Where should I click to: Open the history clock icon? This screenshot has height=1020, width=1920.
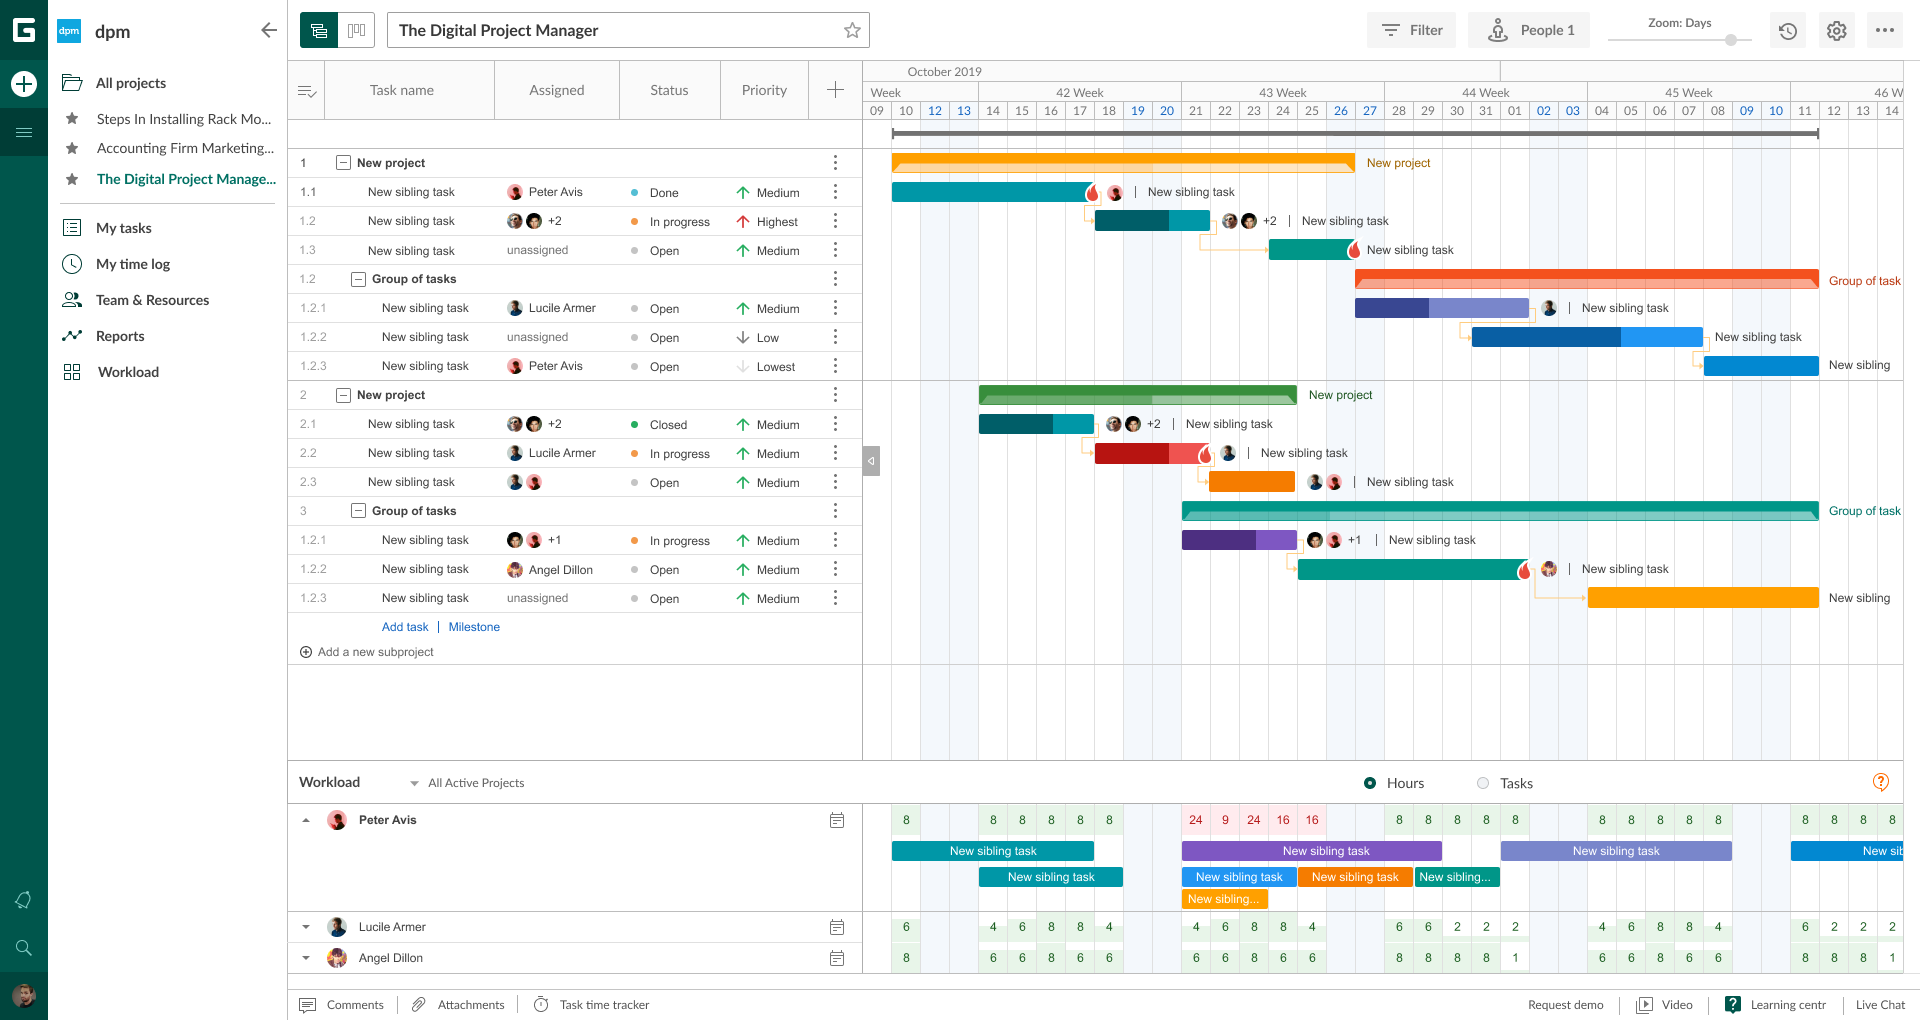[x=1788, y=31]
